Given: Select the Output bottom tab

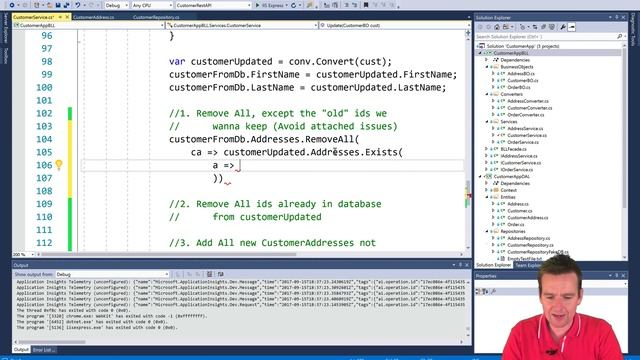Looking at the screenshot, I should click(21, 350).
